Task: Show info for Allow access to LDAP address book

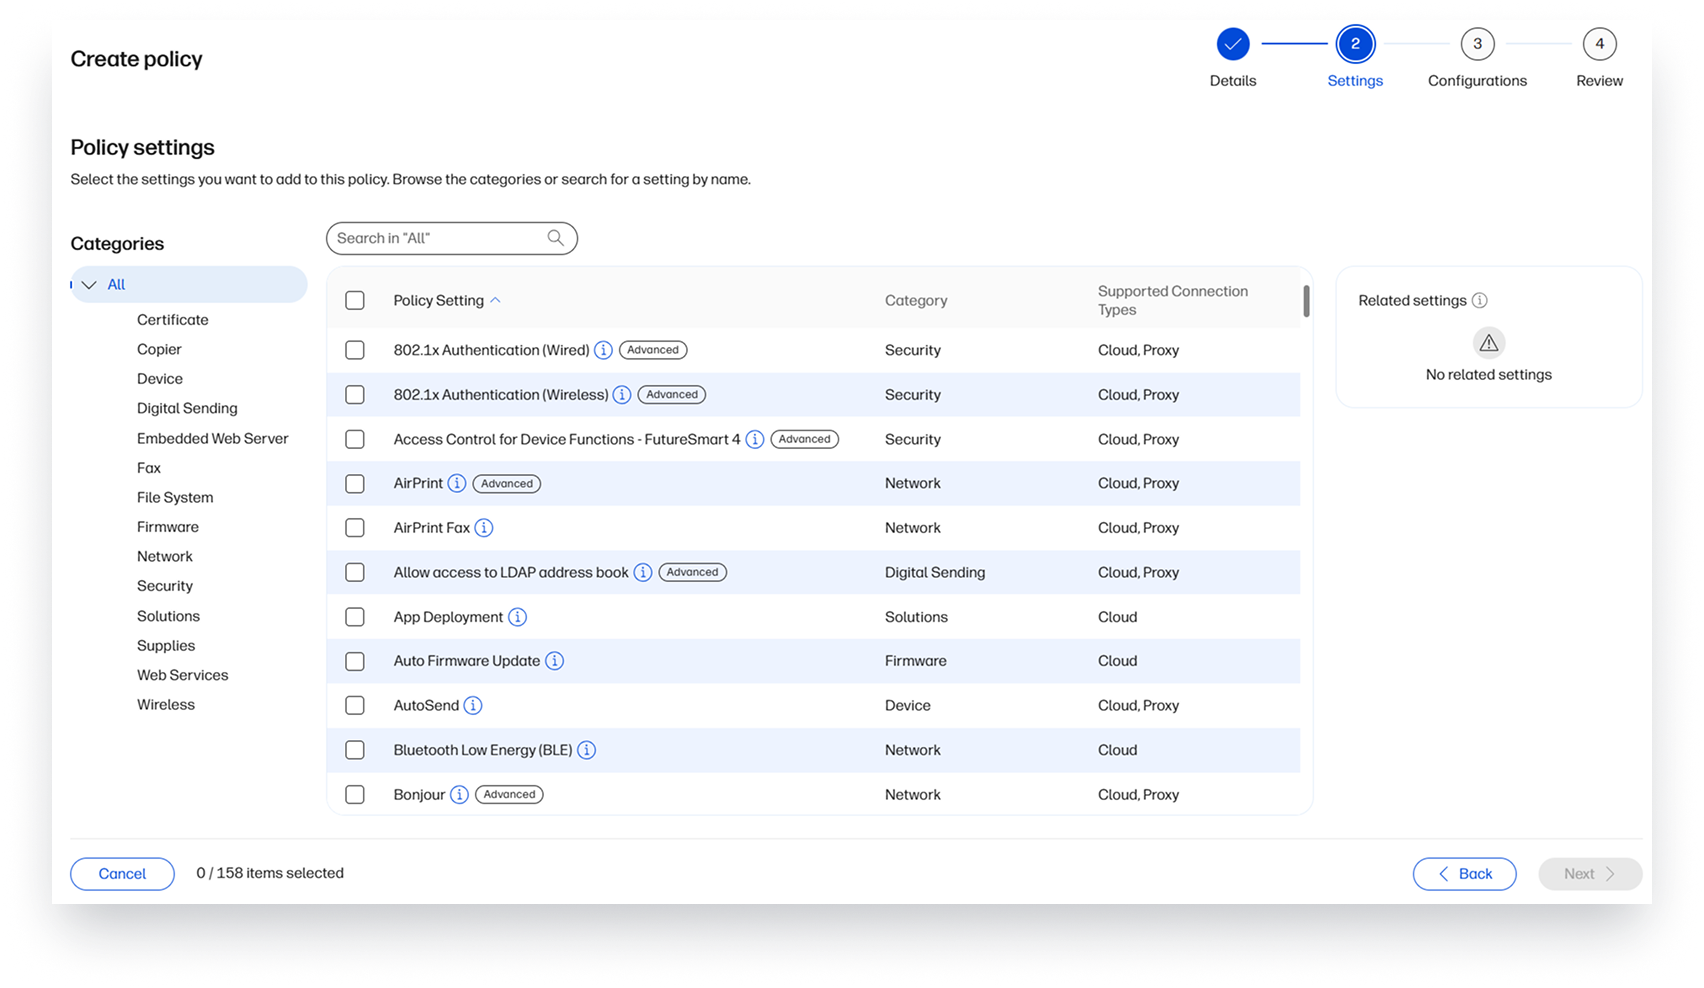Action: click(643, 572)
